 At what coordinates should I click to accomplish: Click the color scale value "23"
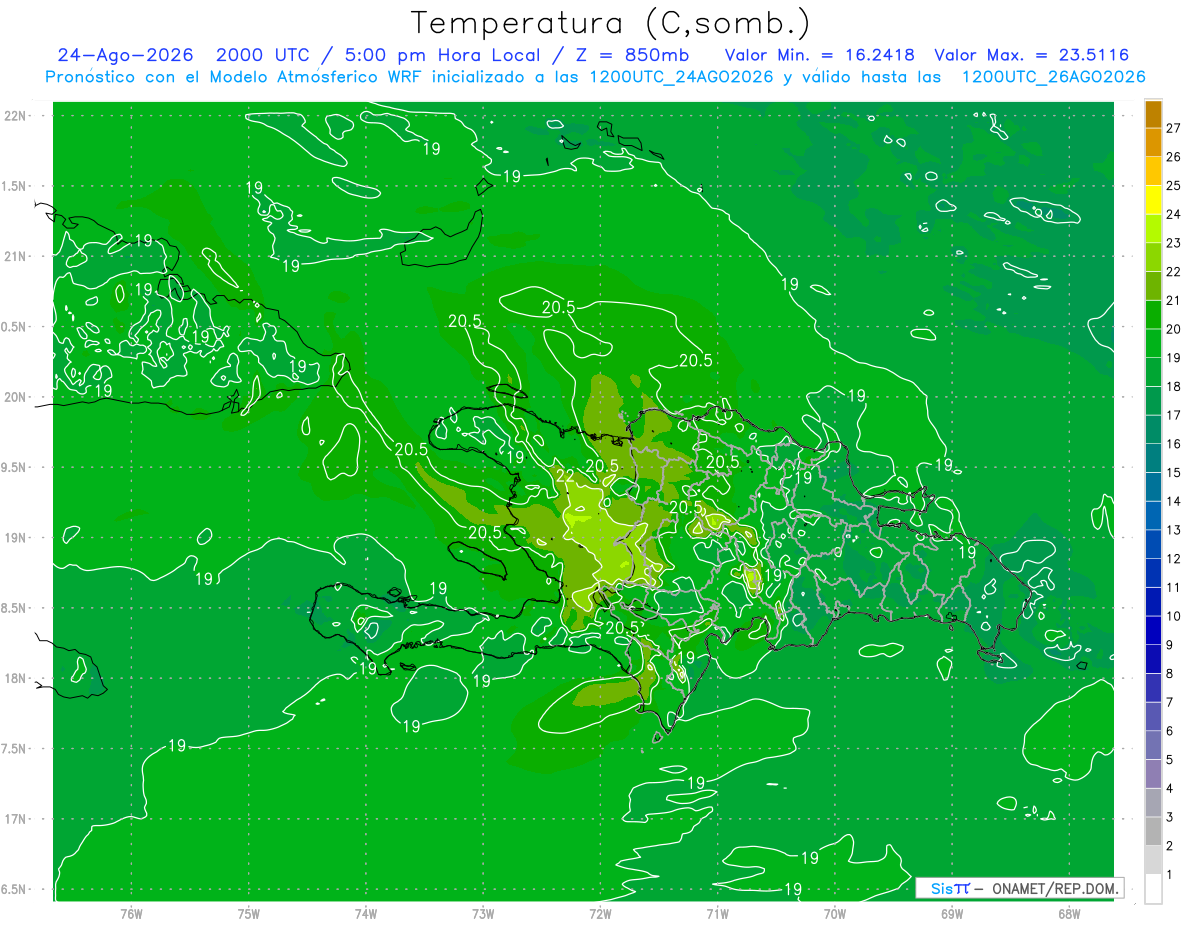tap(1174, 243)
